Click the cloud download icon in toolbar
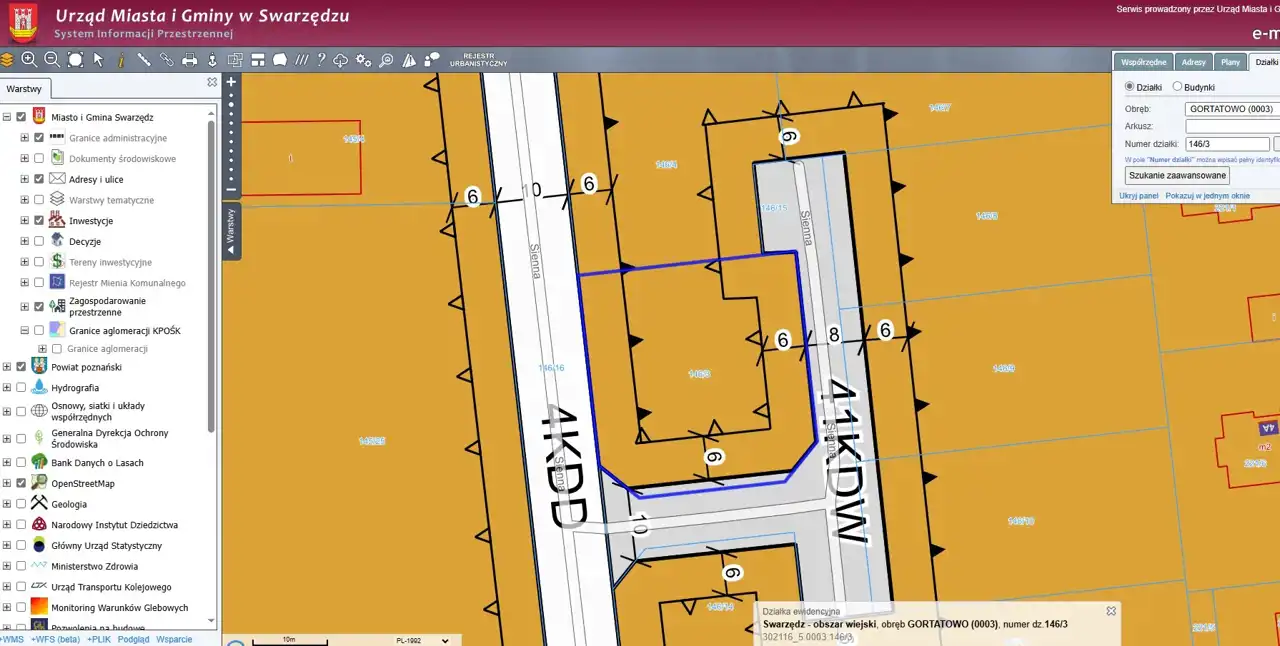This screenshot has height=646, width=1280. click(x=340, y=60)
